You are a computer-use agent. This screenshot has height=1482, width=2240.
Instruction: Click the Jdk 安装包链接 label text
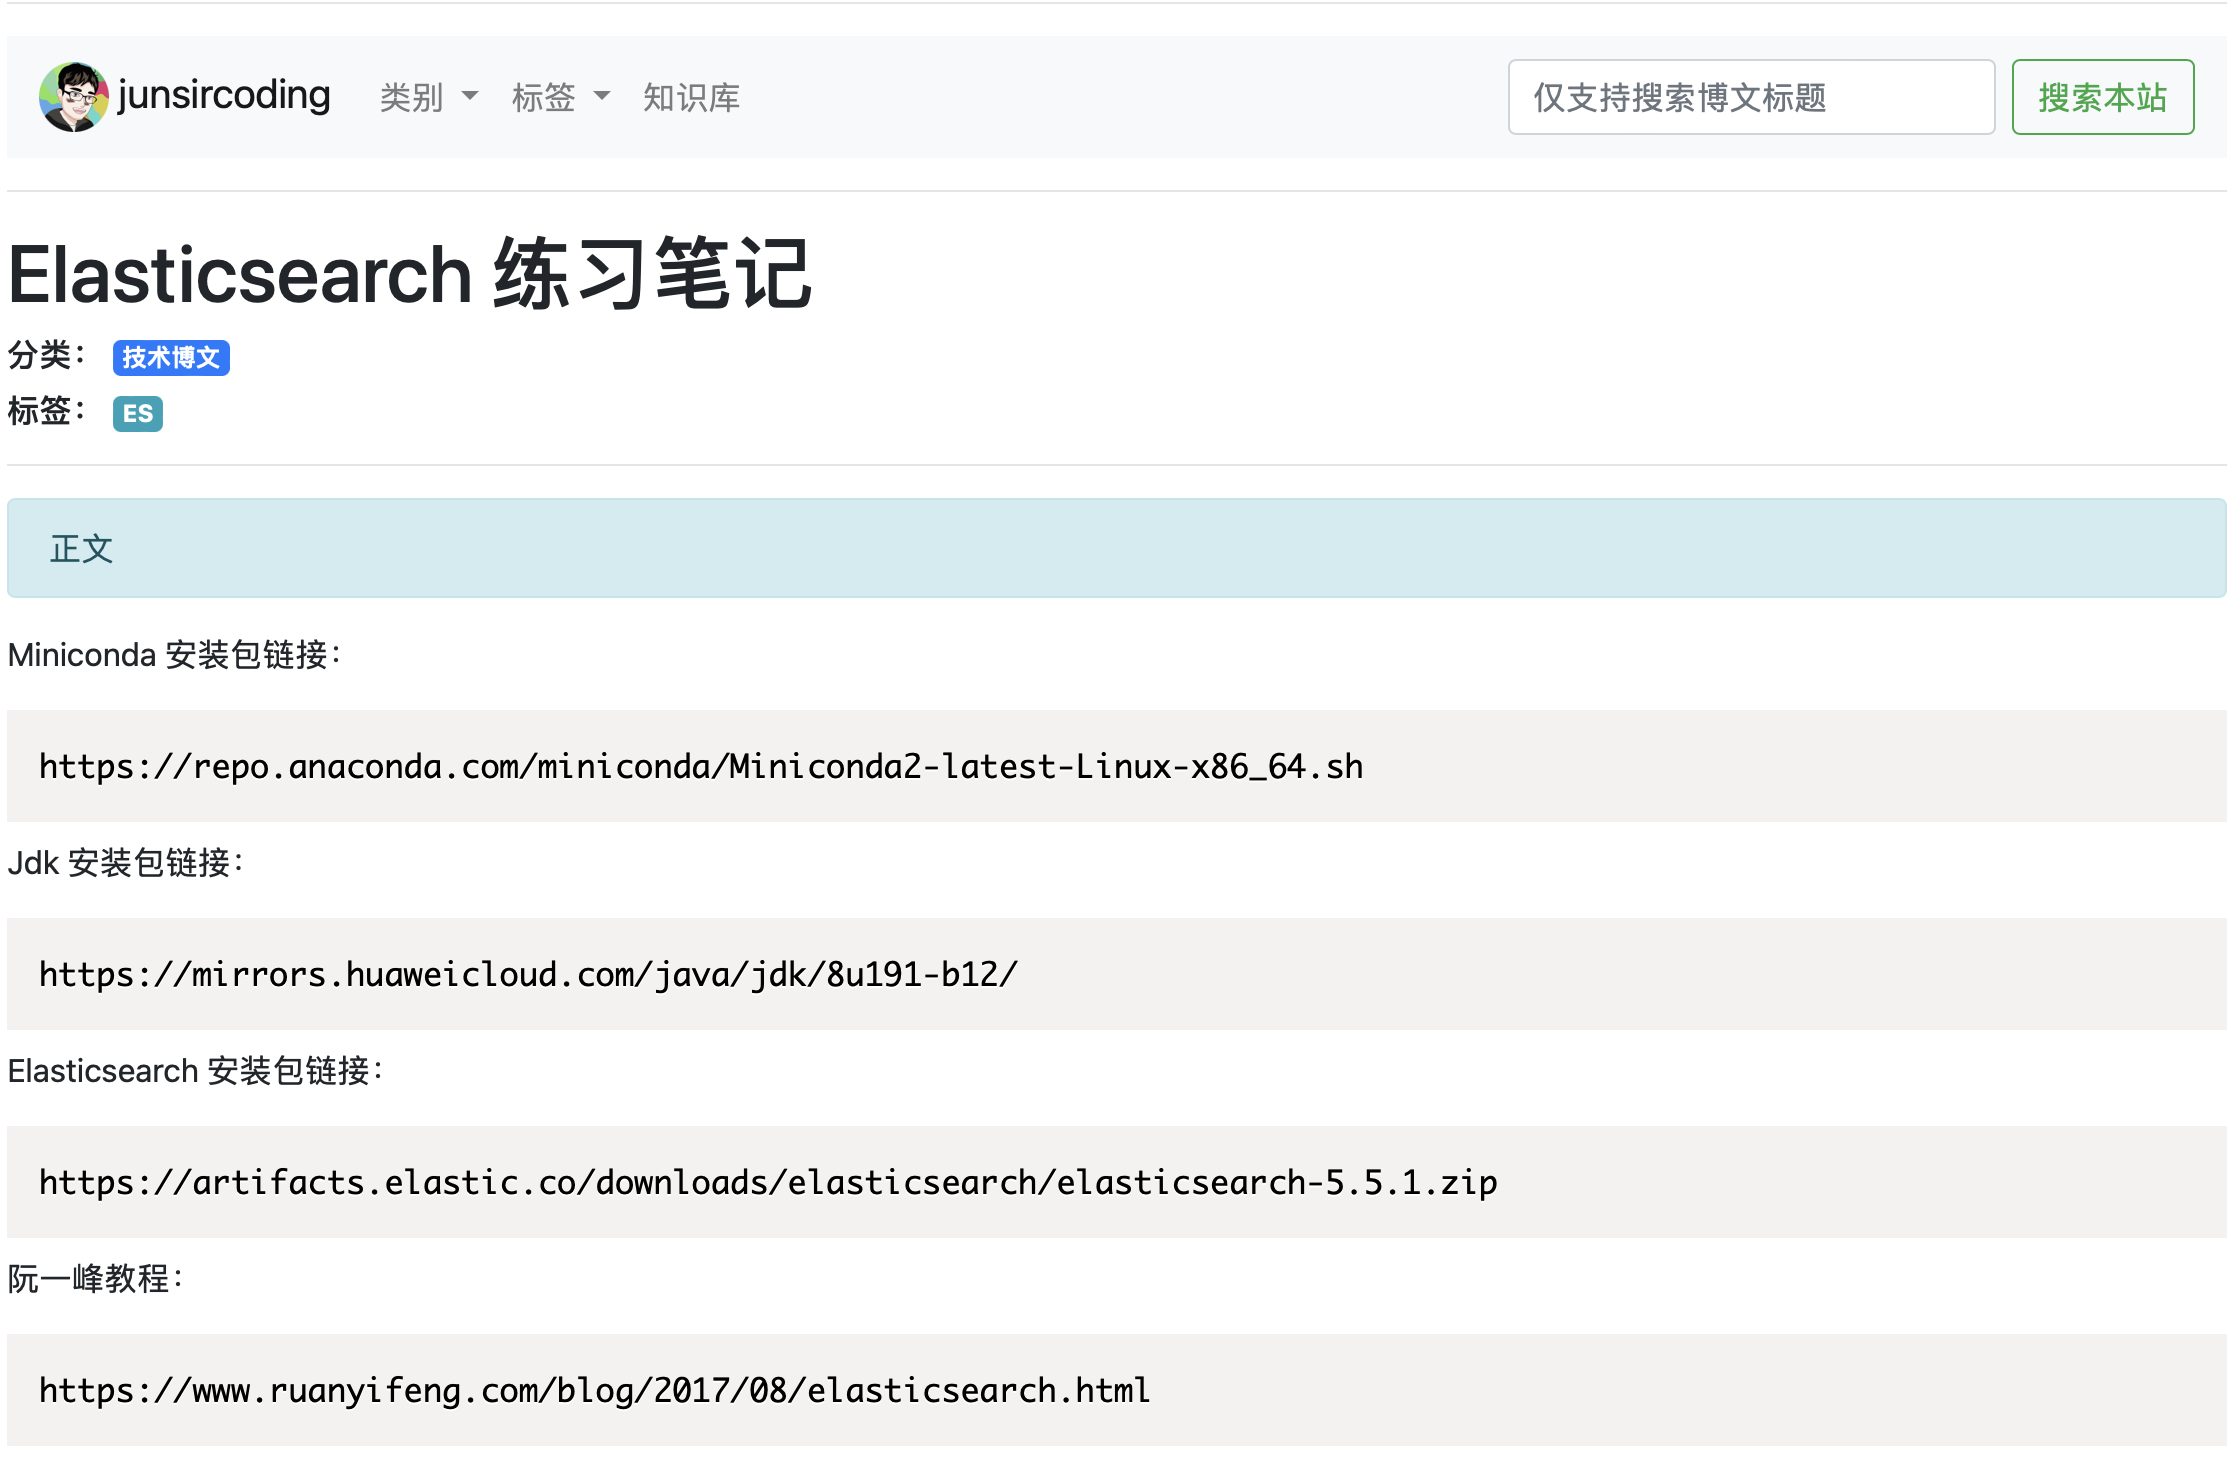(x=126, y=863)
